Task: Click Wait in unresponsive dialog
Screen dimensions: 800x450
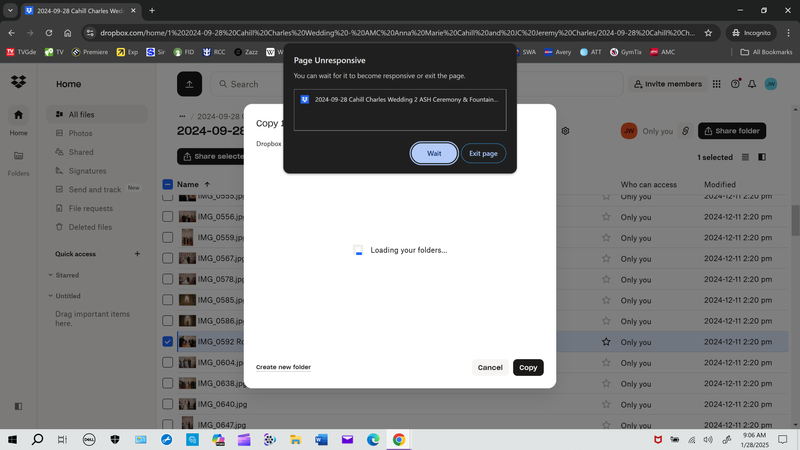Action: coord(434,154)
